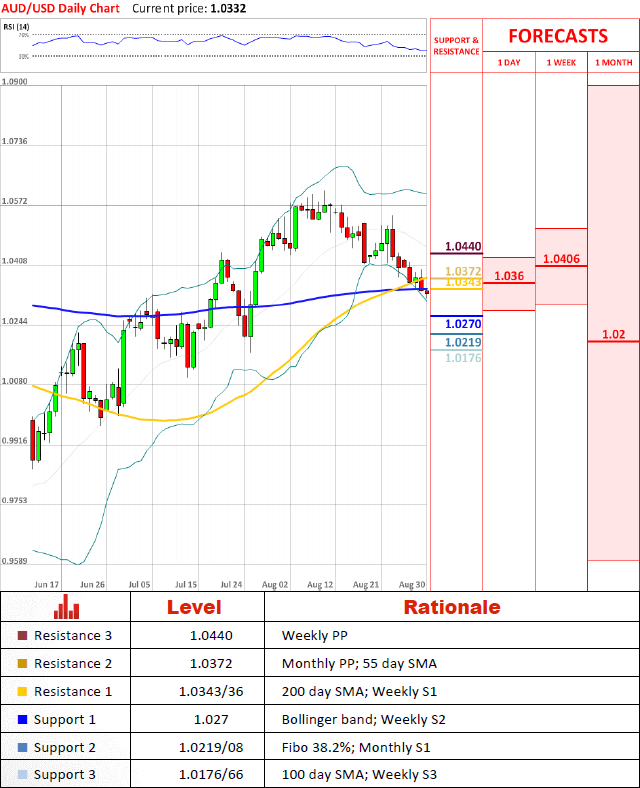
Task: Click the 1.036 one-day forecast value
Action: pos(508,275)
